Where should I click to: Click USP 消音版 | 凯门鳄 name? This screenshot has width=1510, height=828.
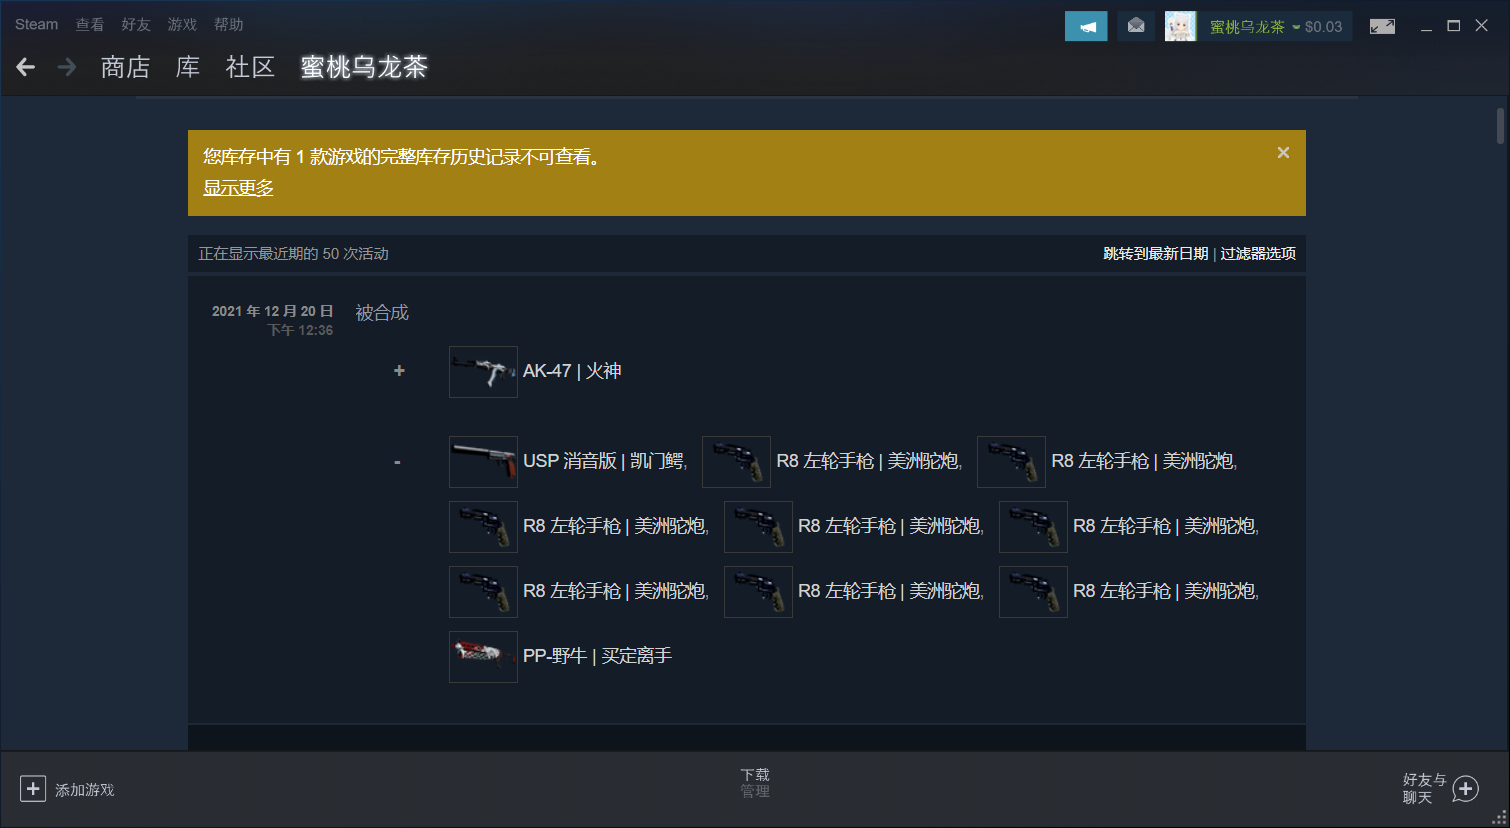point(603,461)
